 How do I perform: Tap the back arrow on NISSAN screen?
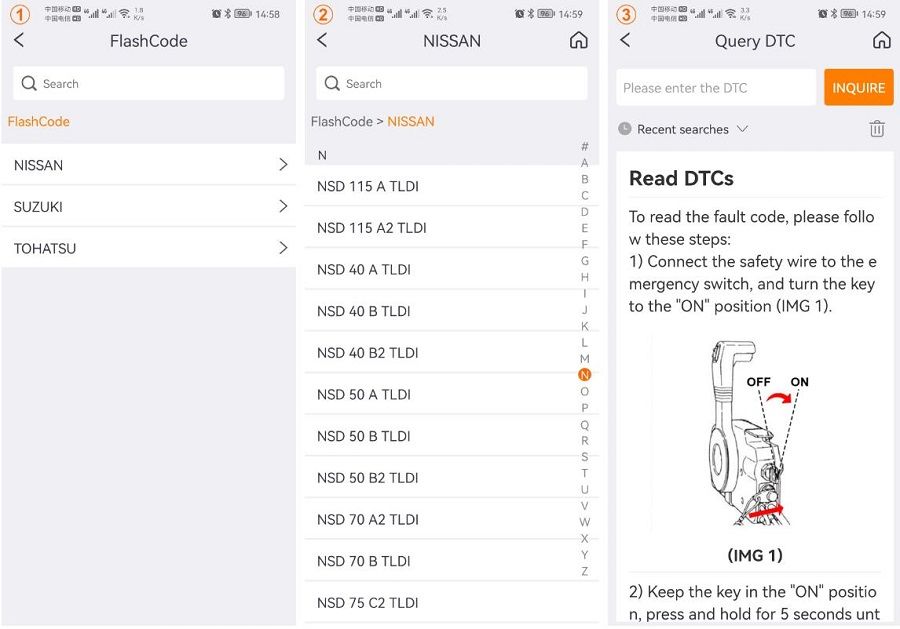(x=322, y=40)
